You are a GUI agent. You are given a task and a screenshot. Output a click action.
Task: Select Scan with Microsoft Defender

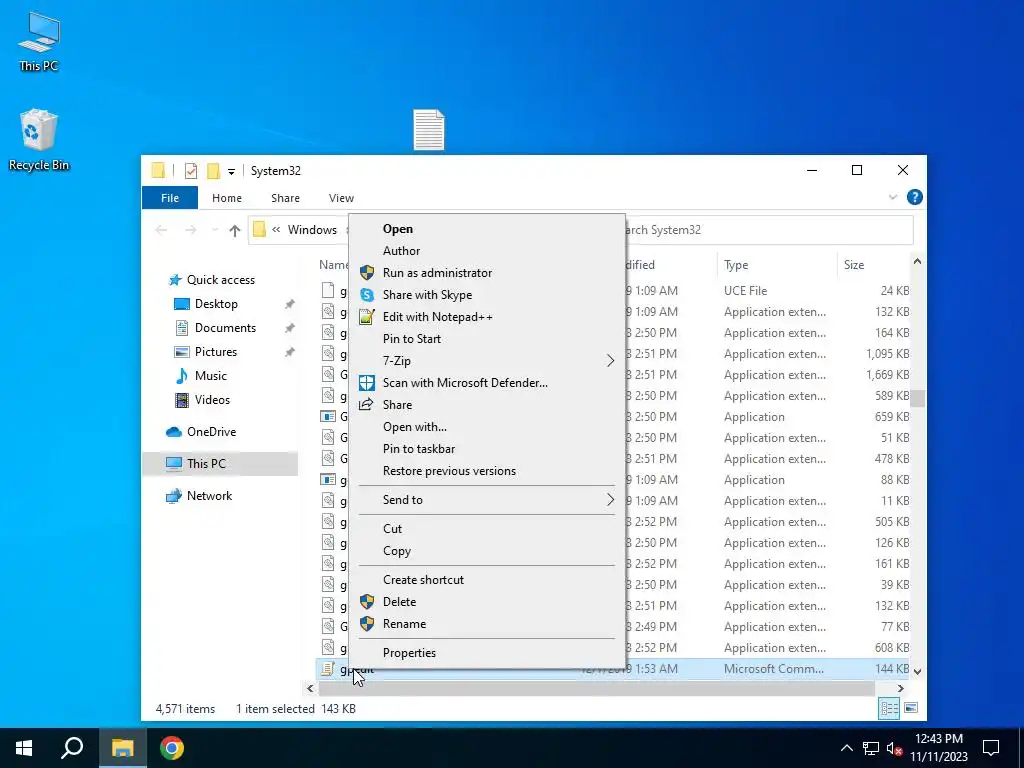487,383
